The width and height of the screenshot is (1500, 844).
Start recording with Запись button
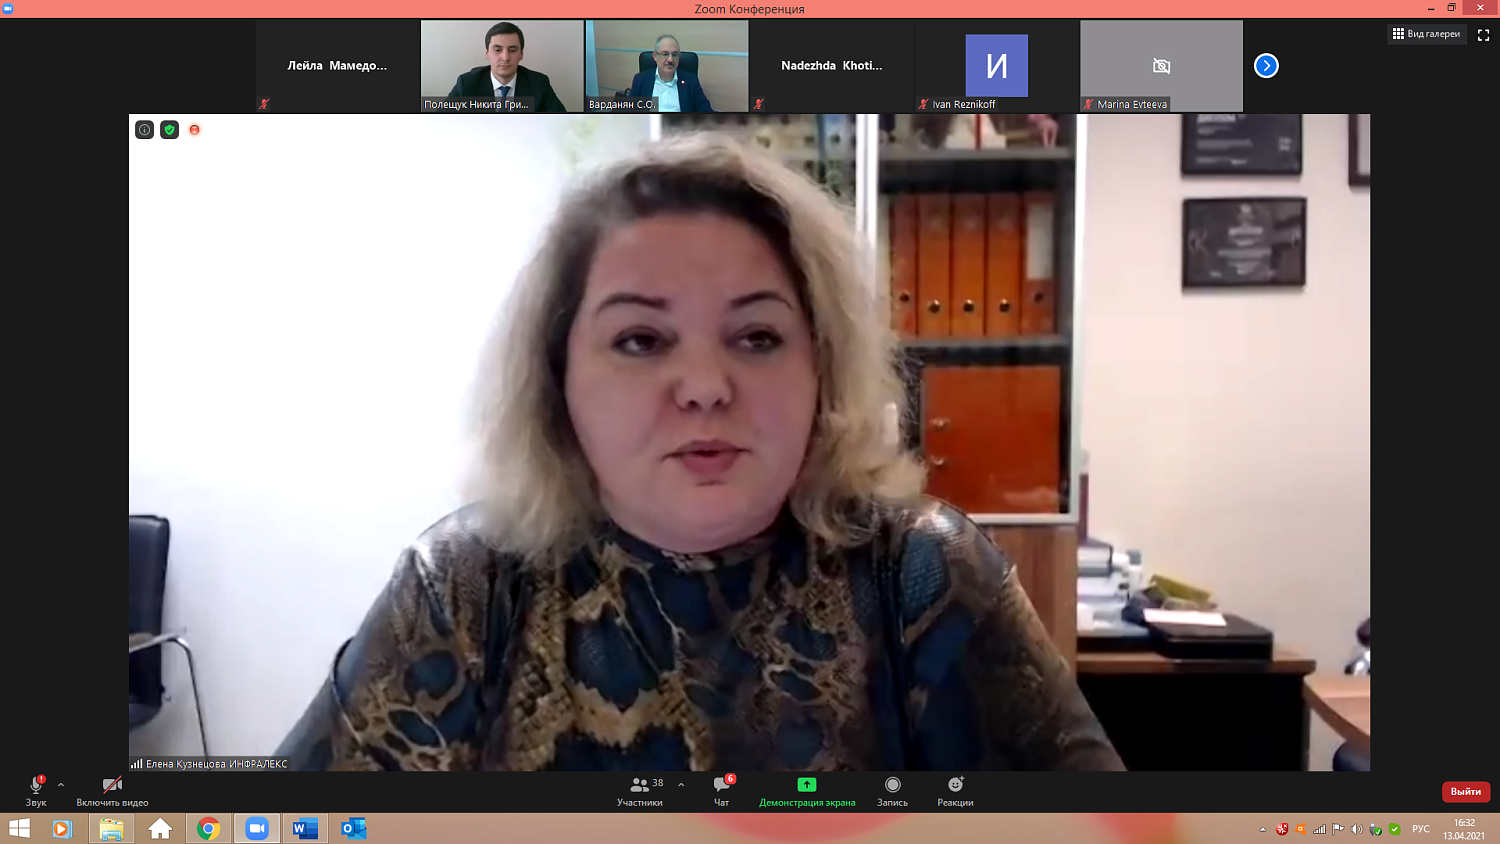(892, 789)
